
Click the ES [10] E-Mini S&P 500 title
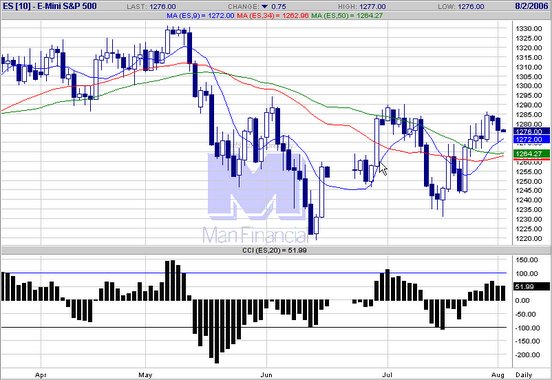tap(50, 6)
